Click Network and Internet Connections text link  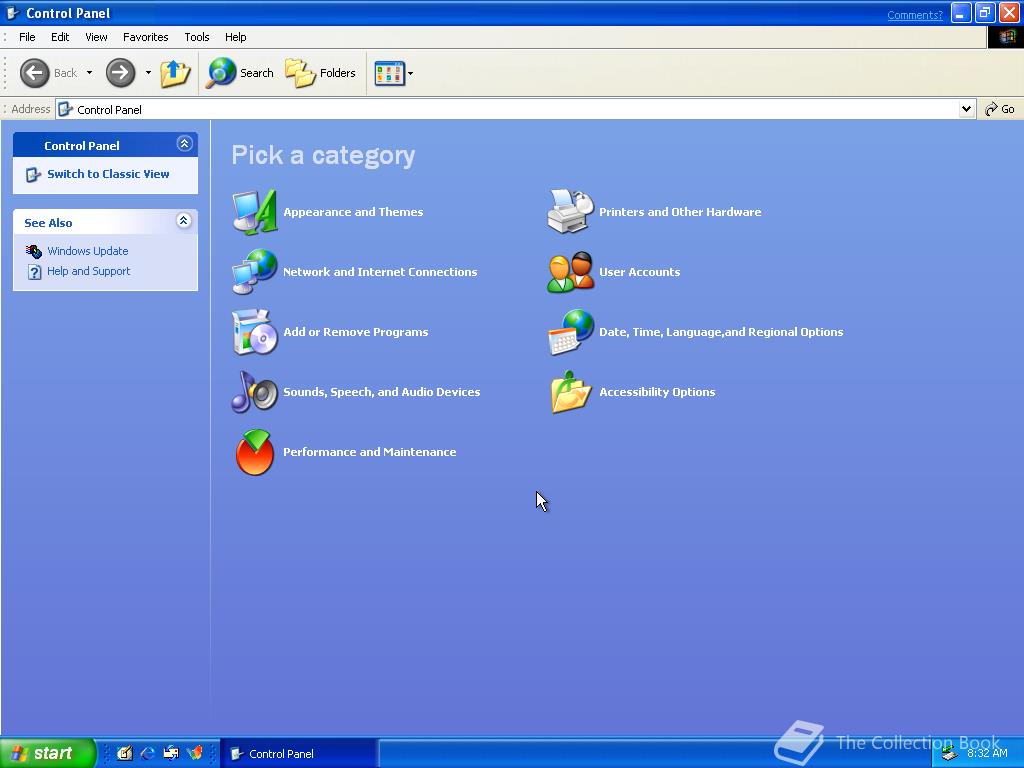(x=380, y=272)
